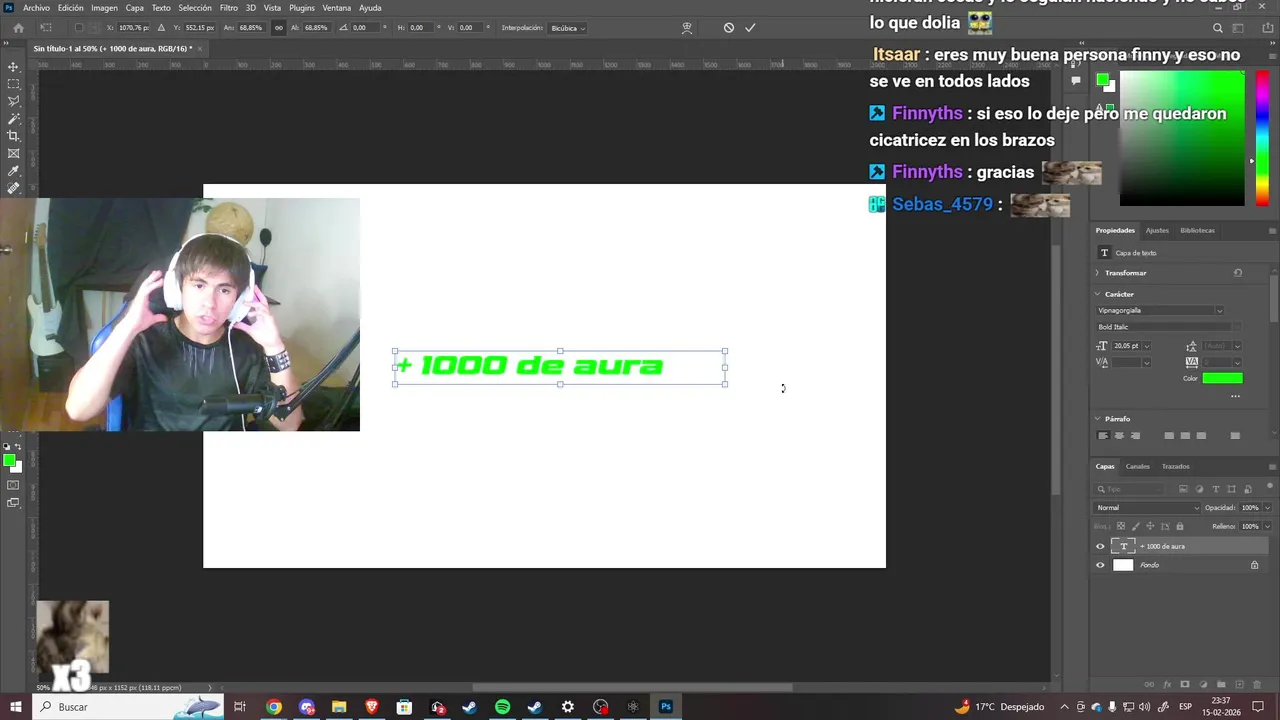Select the Crop tool
Viewport: 1280px width, 720px height.
point(13,136)
